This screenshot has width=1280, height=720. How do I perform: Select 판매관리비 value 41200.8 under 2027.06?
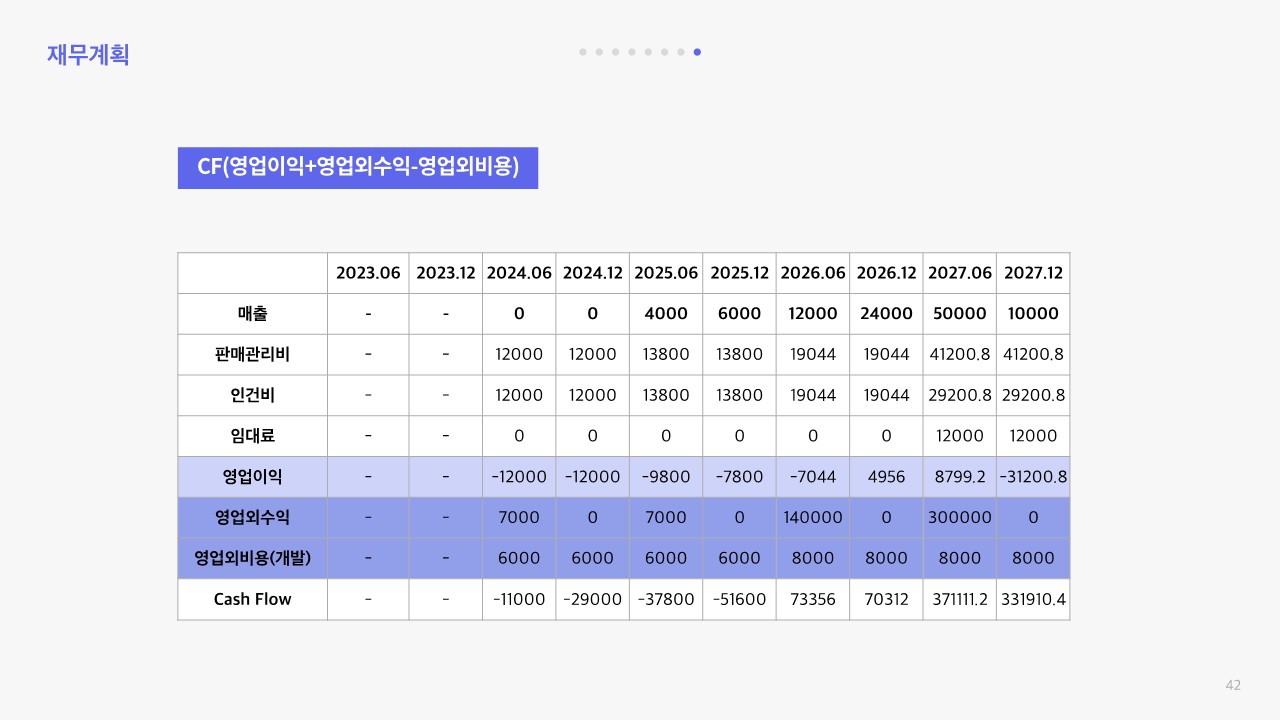960,354
